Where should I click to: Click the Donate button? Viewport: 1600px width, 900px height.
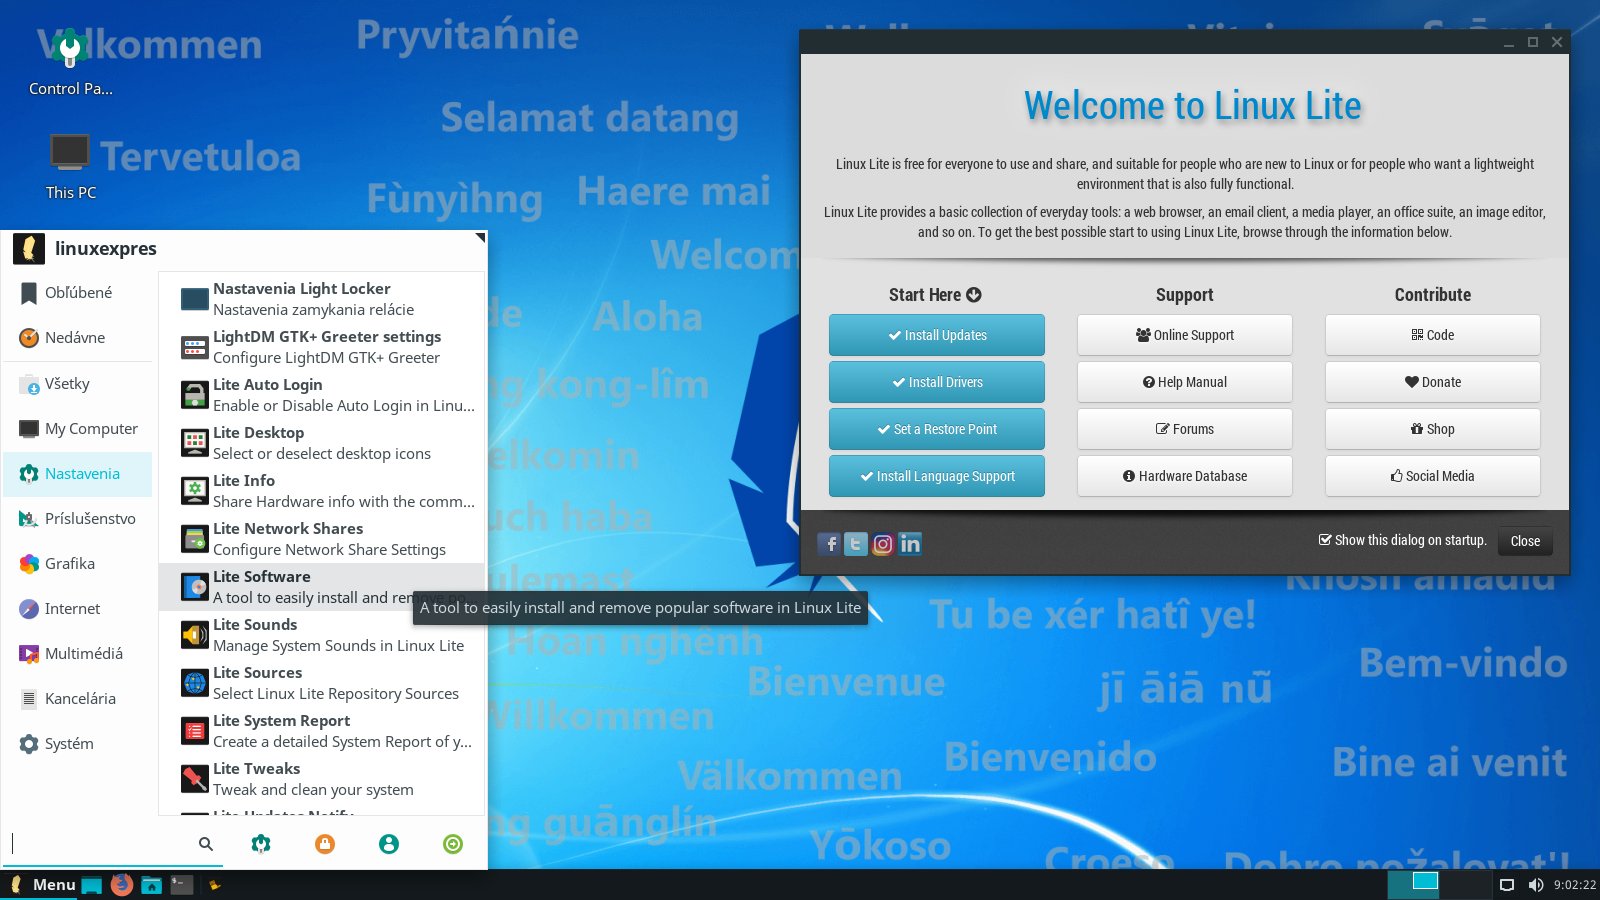pos(1433,382)
